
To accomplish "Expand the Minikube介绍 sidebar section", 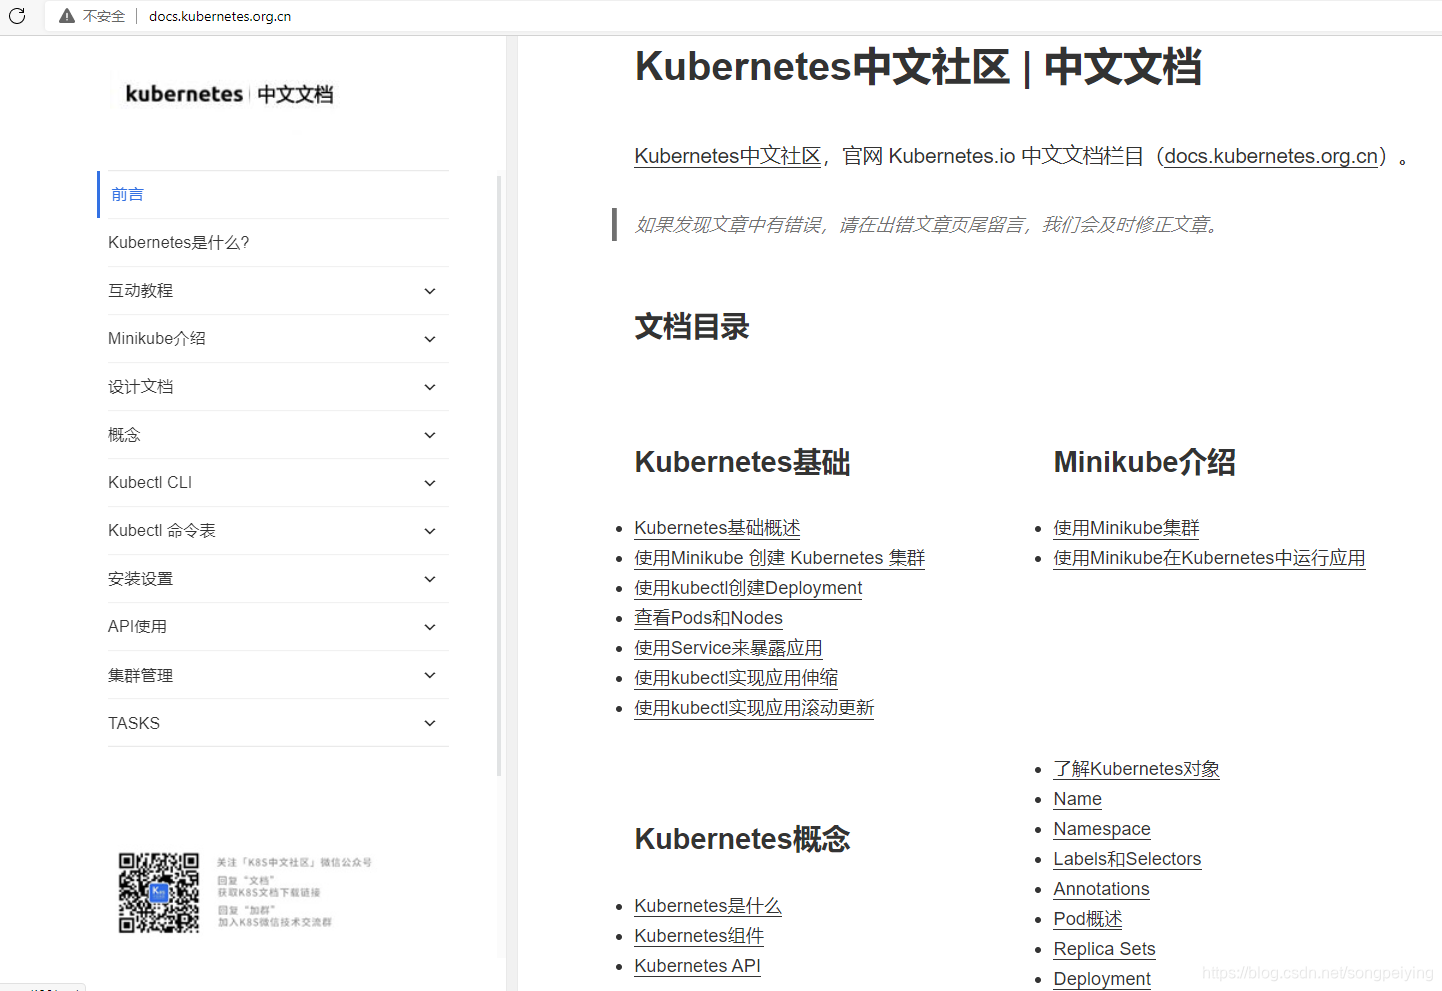I will (x=429, y=338).
